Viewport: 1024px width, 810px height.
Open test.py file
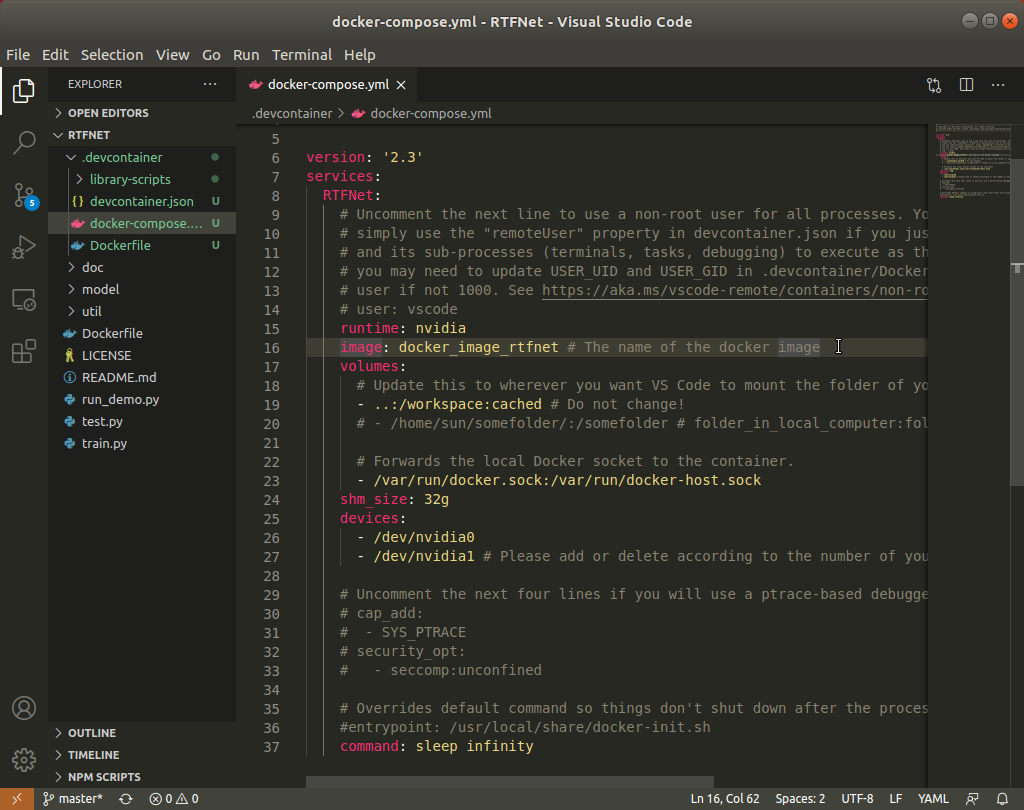click(x=142, y=421)
